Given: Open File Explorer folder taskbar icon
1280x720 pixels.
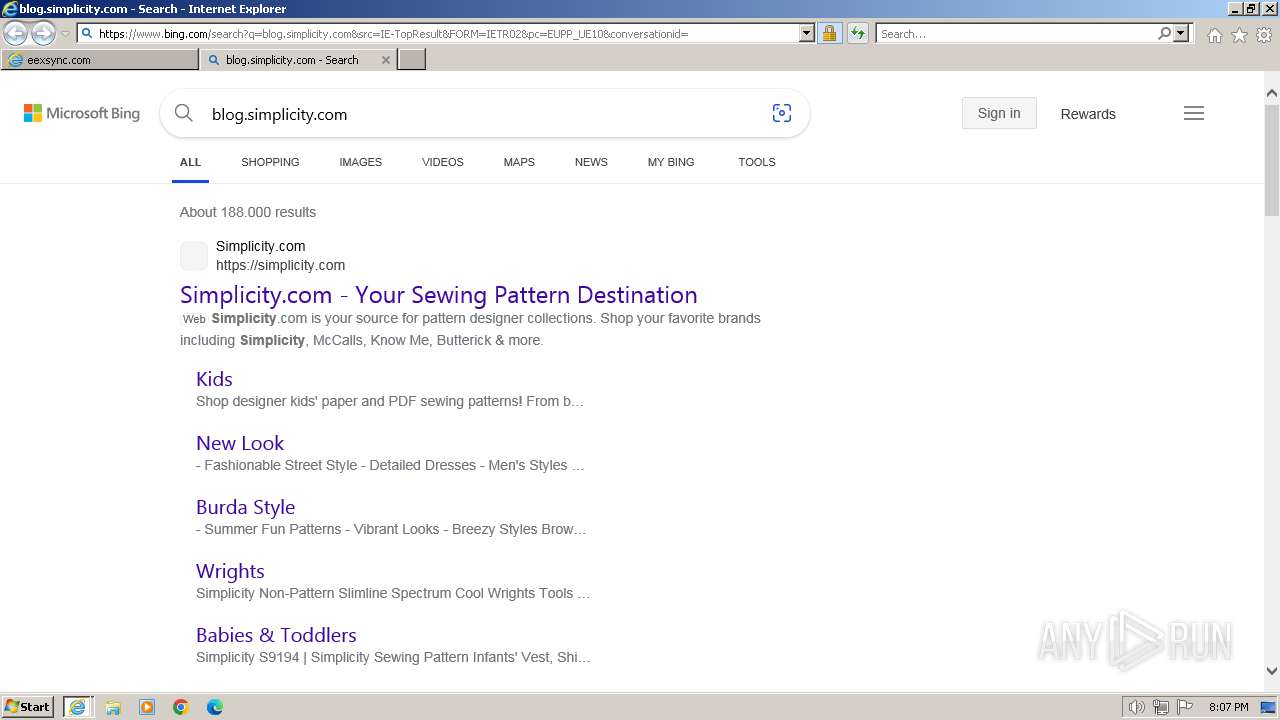Looking at the screenshot, I should 113,707.
